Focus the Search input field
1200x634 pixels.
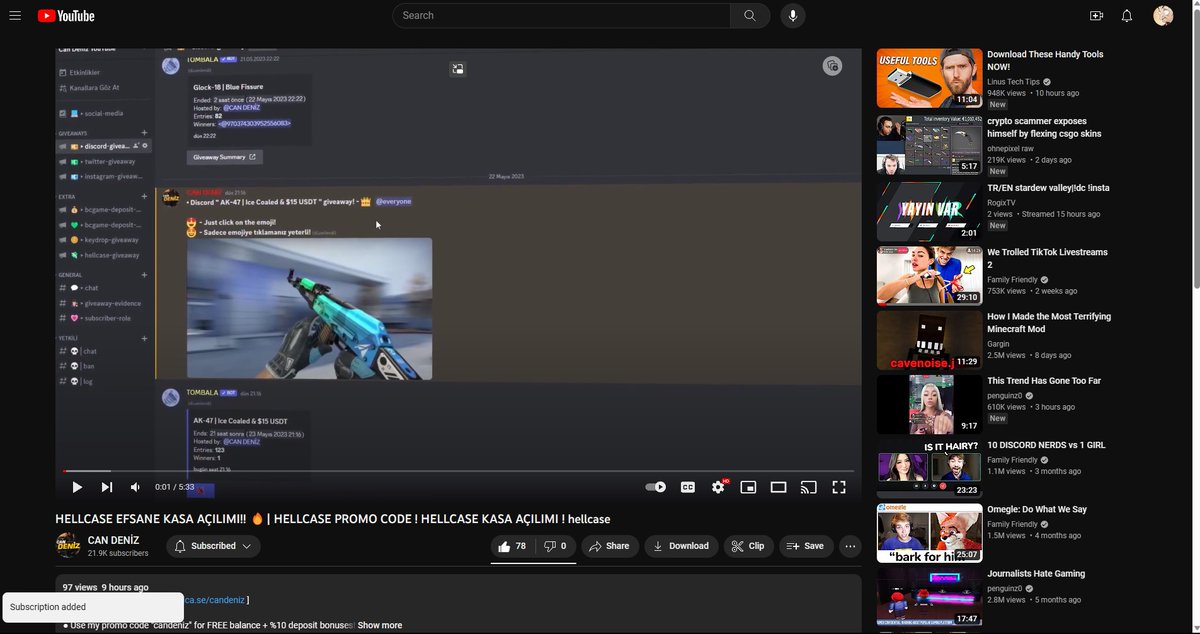(x=561, y=15)
